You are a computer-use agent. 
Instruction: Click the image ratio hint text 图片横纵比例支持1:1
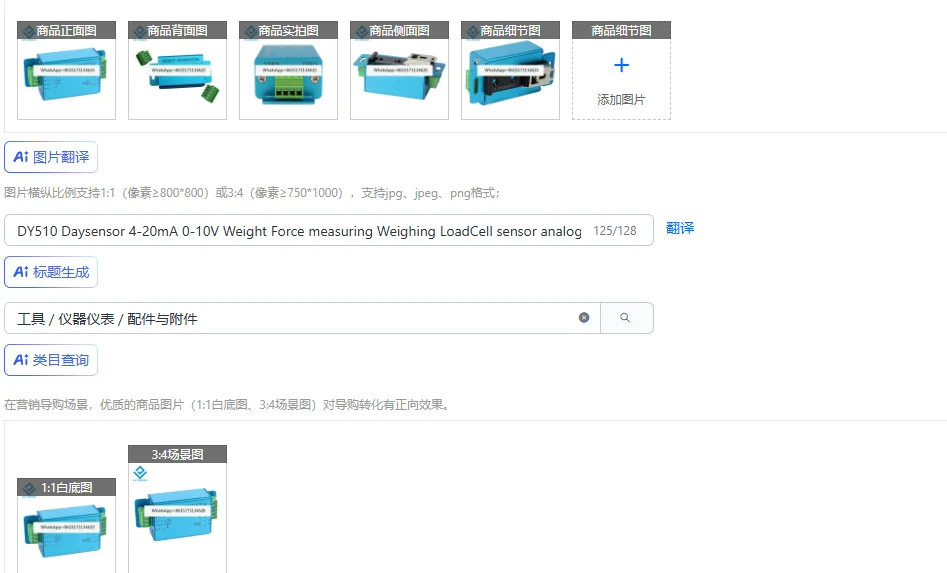(x=252, y=193)
